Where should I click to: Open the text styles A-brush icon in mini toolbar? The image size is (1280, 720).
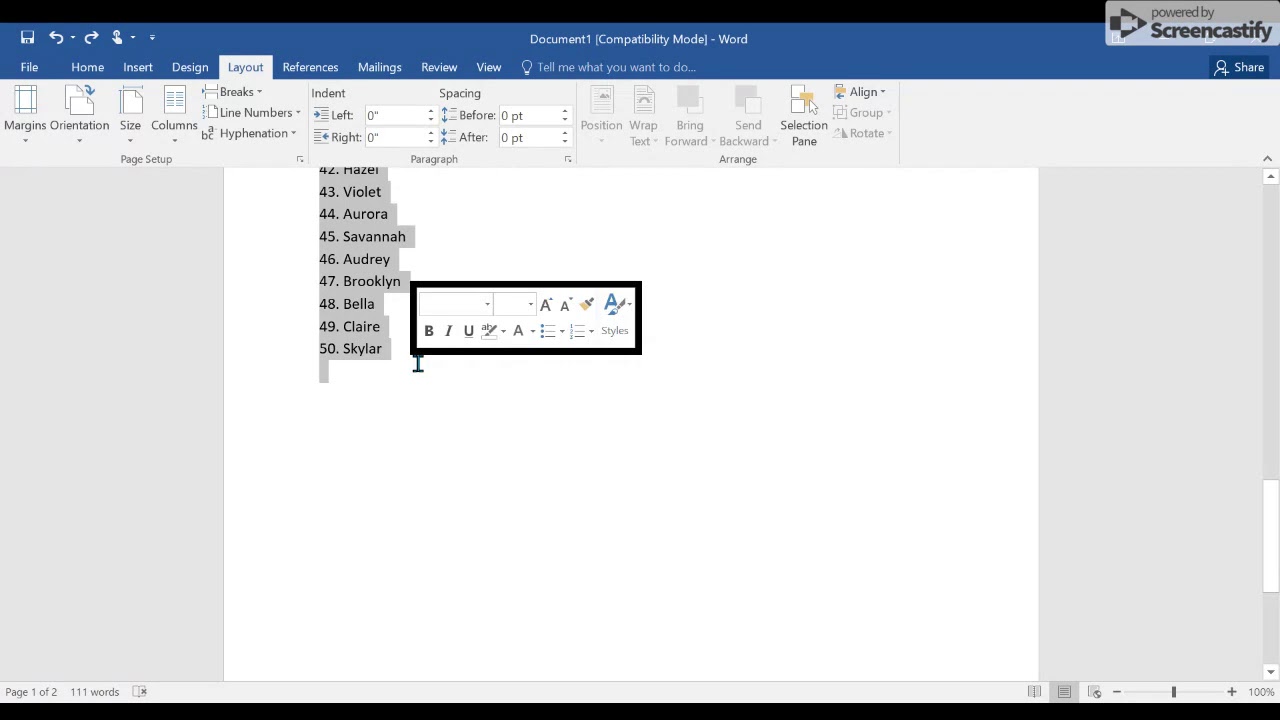pyautogui.click(x=617, y=304)
